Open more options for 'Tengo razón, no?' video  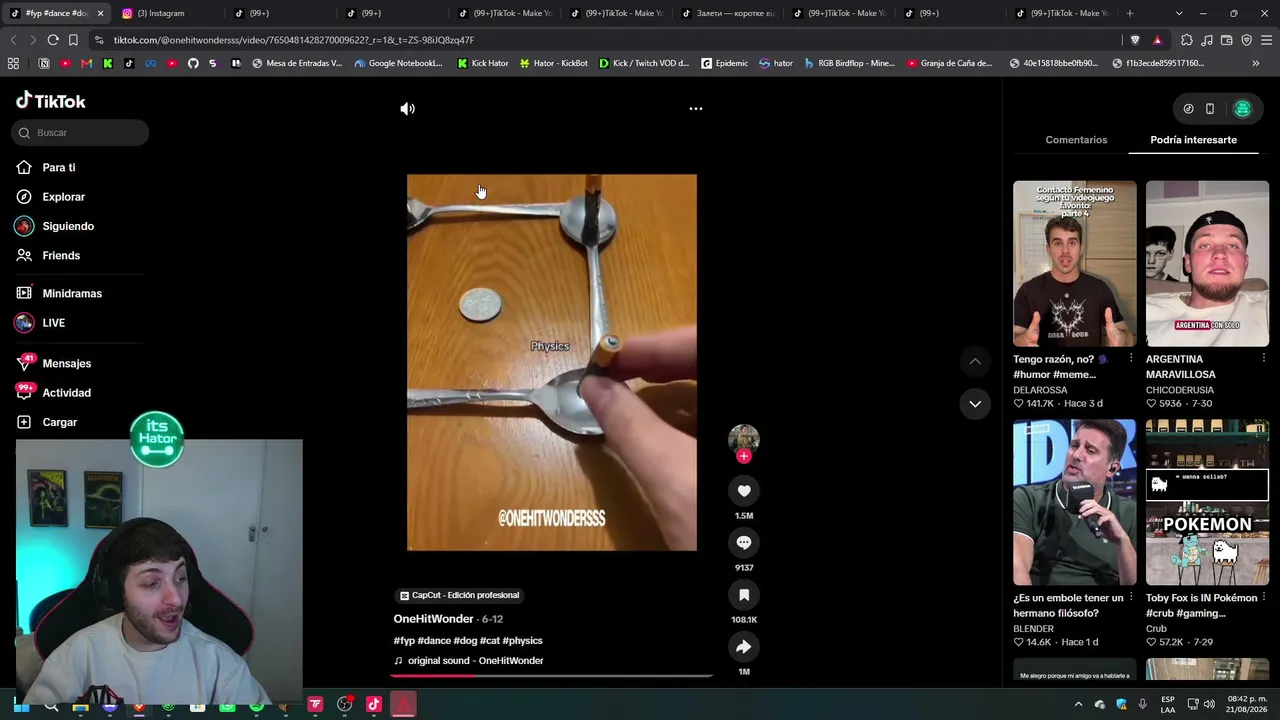pos(1131,359)
